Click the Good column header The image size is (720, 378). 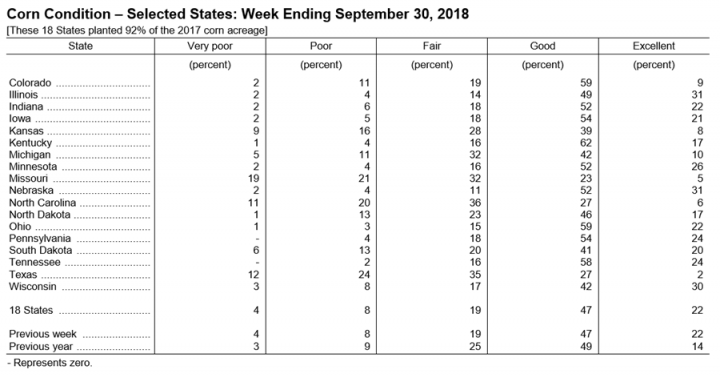click(543, 46)
